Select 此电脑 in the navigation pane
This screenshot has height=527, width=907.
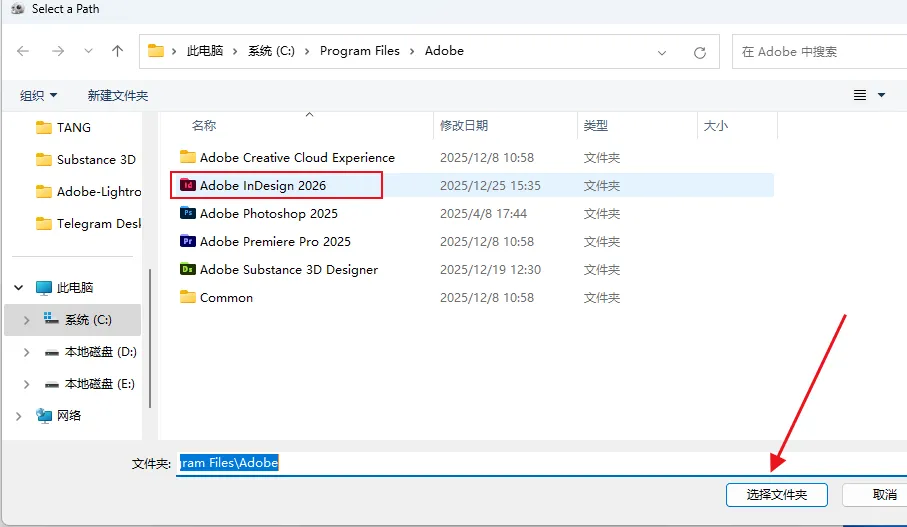[x=75, y=288]
